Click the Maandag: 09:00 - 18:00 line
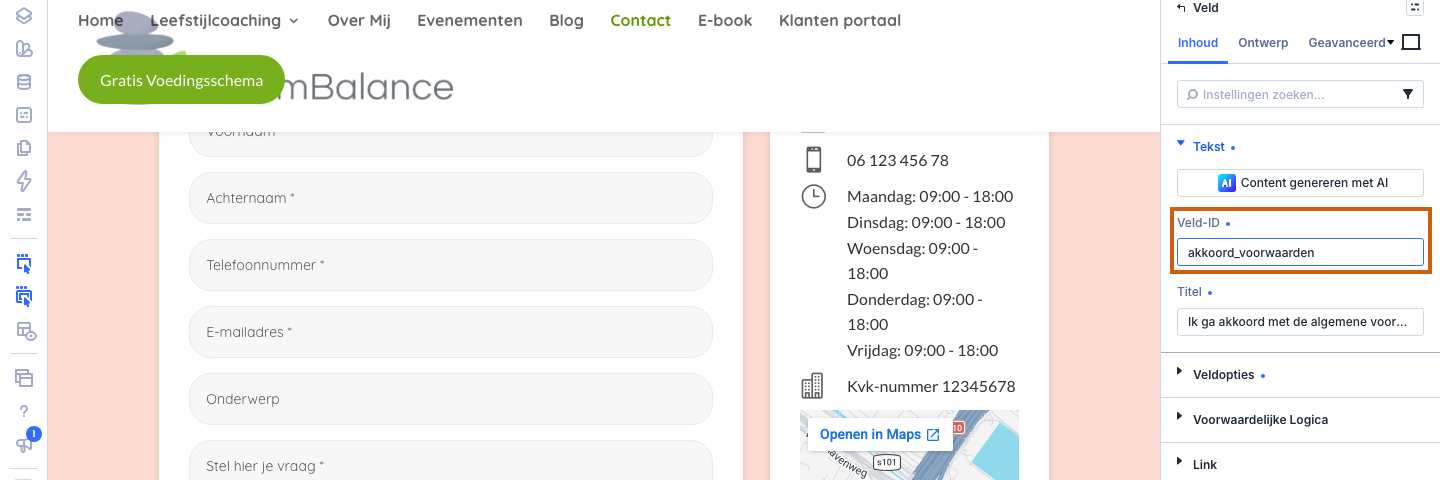 pos(930,196)
